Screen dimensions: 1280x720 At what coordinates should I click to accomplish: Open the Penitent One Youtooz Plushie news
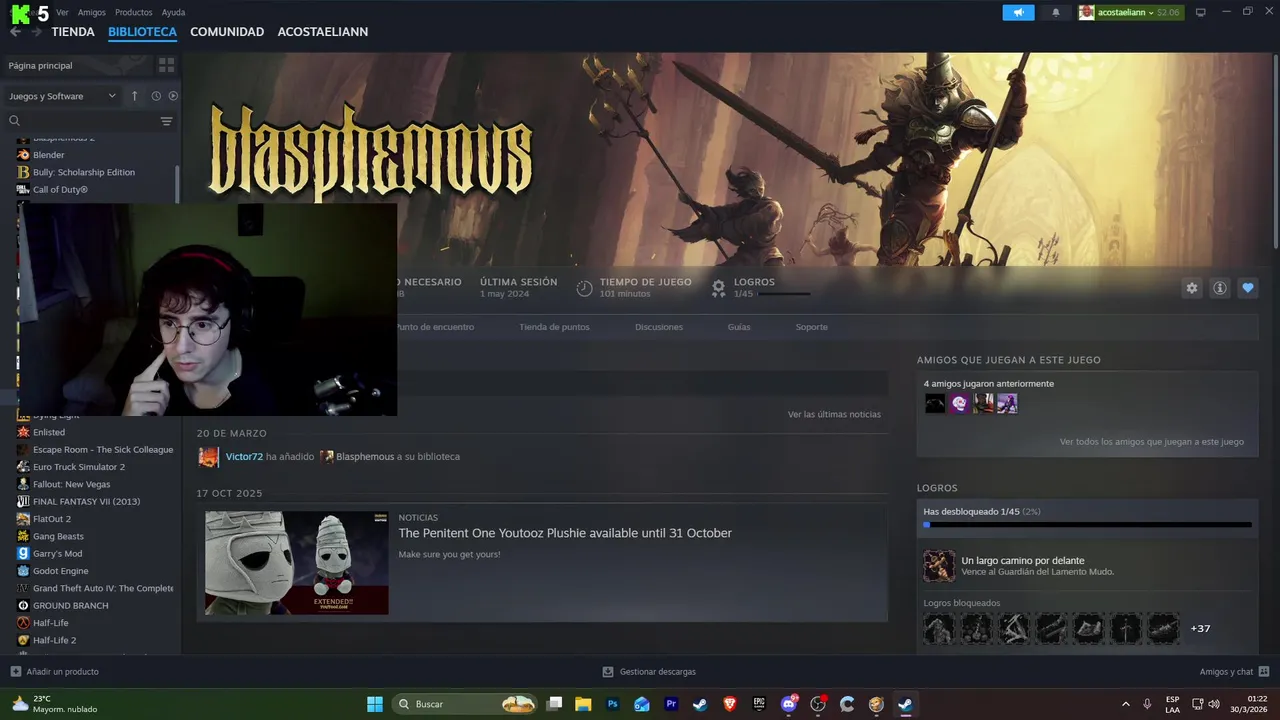(x=565, y=533)
